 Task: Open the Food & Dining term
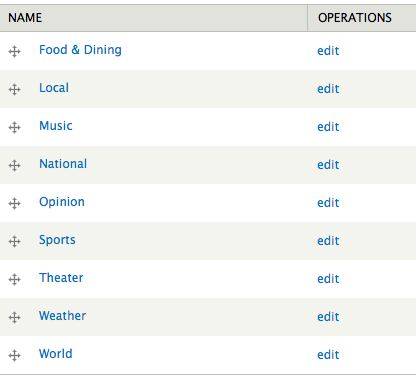(x=80, y=50)
